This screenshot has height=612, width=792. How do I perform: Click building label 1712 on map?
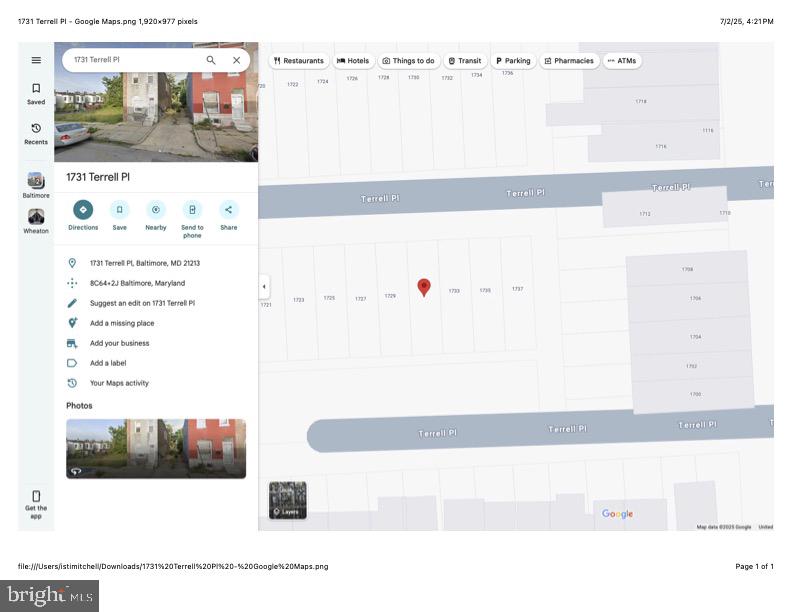click(x=645, y=214)
